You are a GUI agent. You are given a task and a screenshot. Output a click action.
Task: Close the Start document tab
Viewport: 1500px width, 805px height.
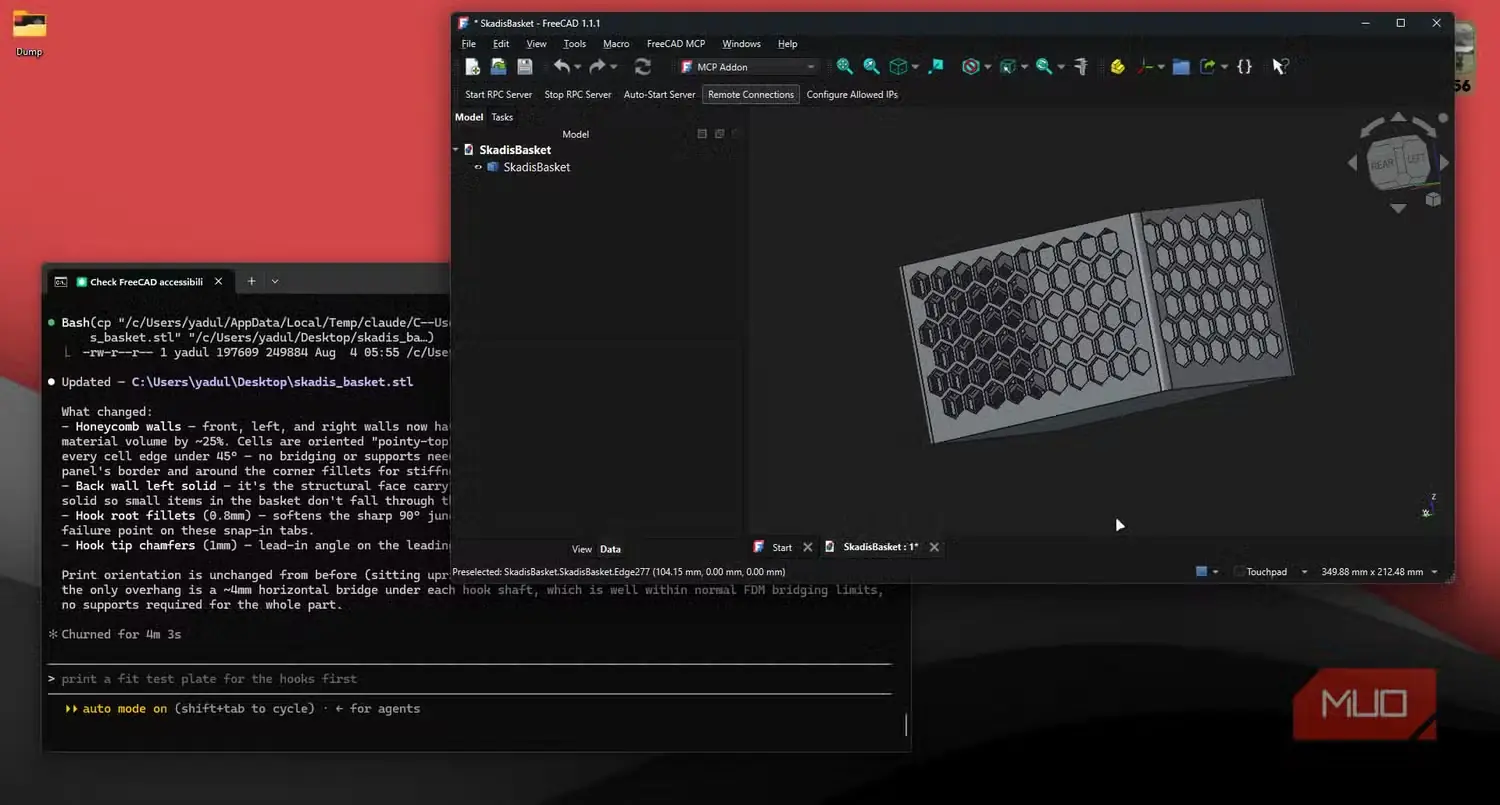coord(808,547)
